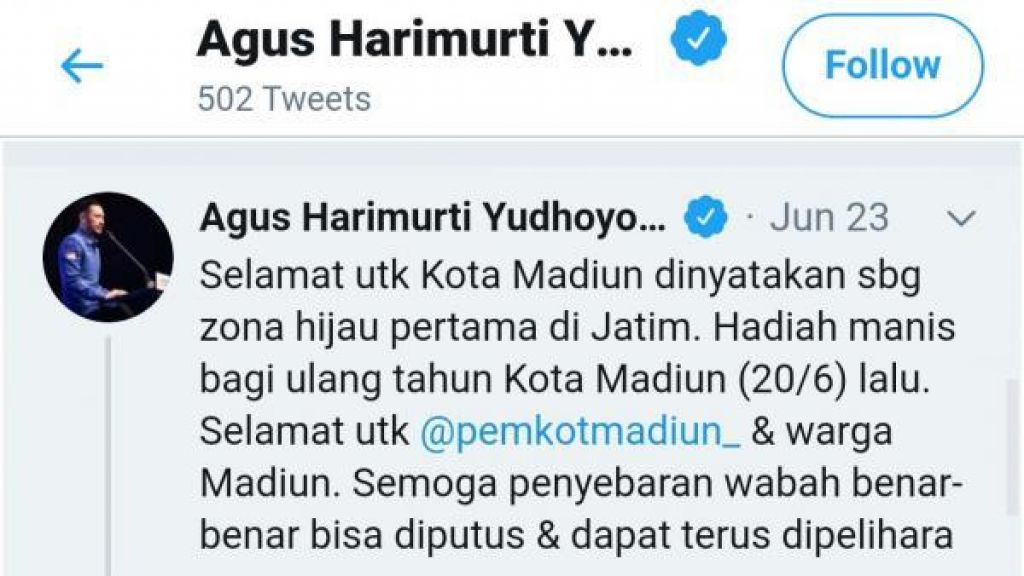
Task: Click the text 'benar bisa diputus'
Action: click(x=362, y=536)
